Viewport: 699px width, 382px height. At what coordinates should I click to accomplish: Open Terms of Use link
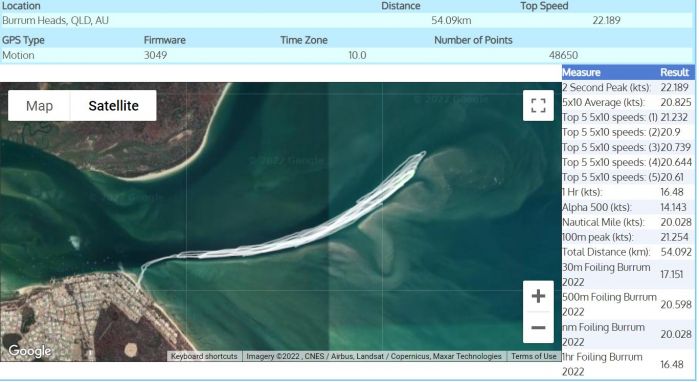(534, 356)
